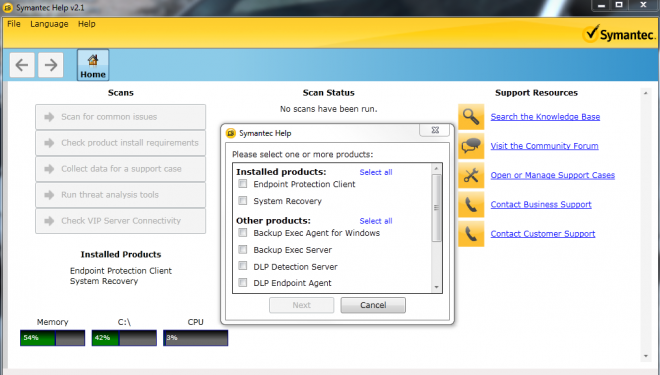Click the forward arrow navigation icon
This screenshot has width=660, height=375.
point(51,65)
